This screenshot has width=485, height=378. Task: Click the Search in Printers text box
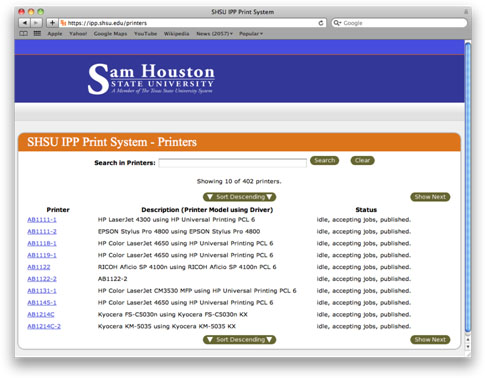tap(232, 163)
